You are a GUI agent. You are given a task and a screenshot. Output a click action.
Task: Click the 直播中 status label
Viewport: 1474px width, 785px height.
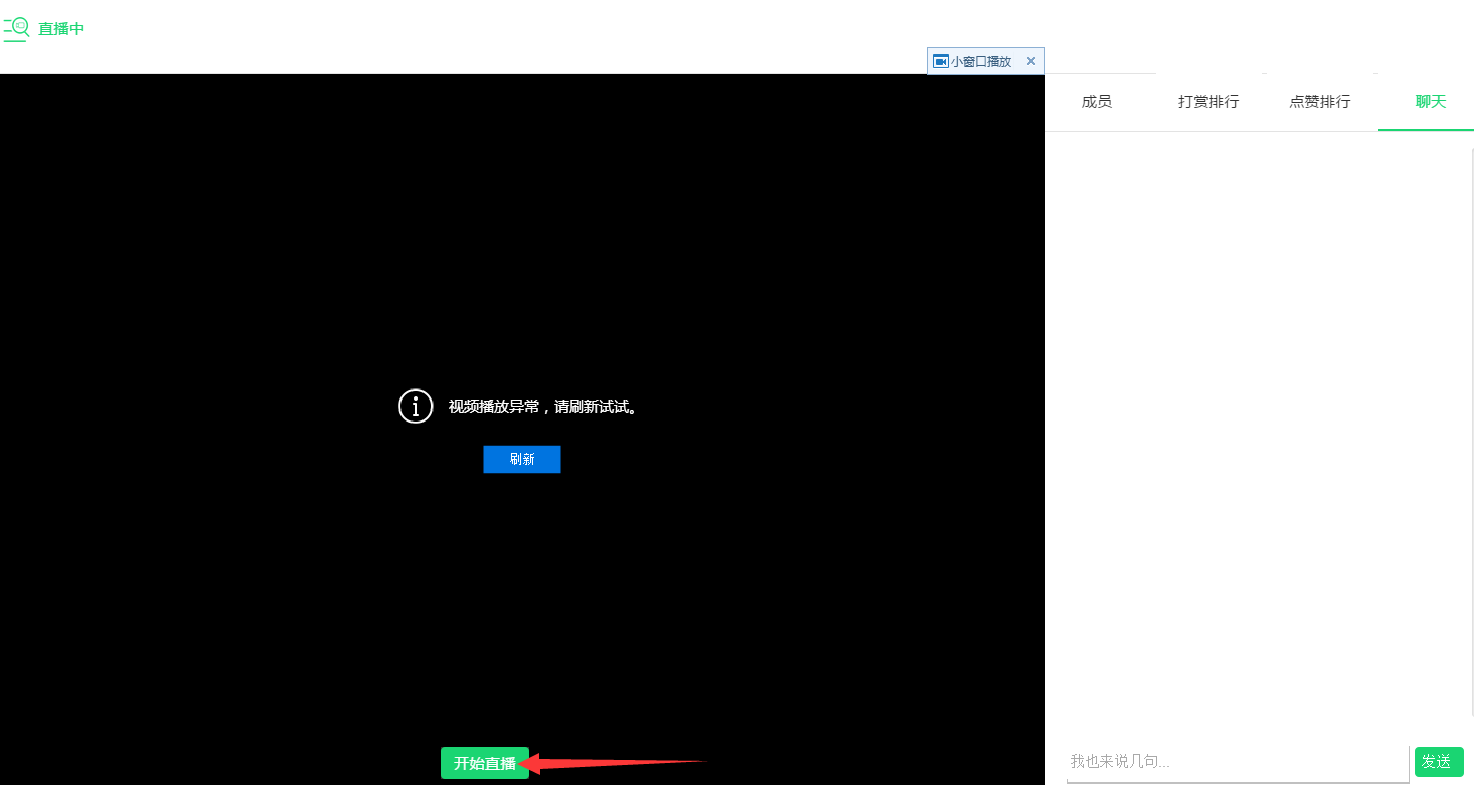[61, 29]
